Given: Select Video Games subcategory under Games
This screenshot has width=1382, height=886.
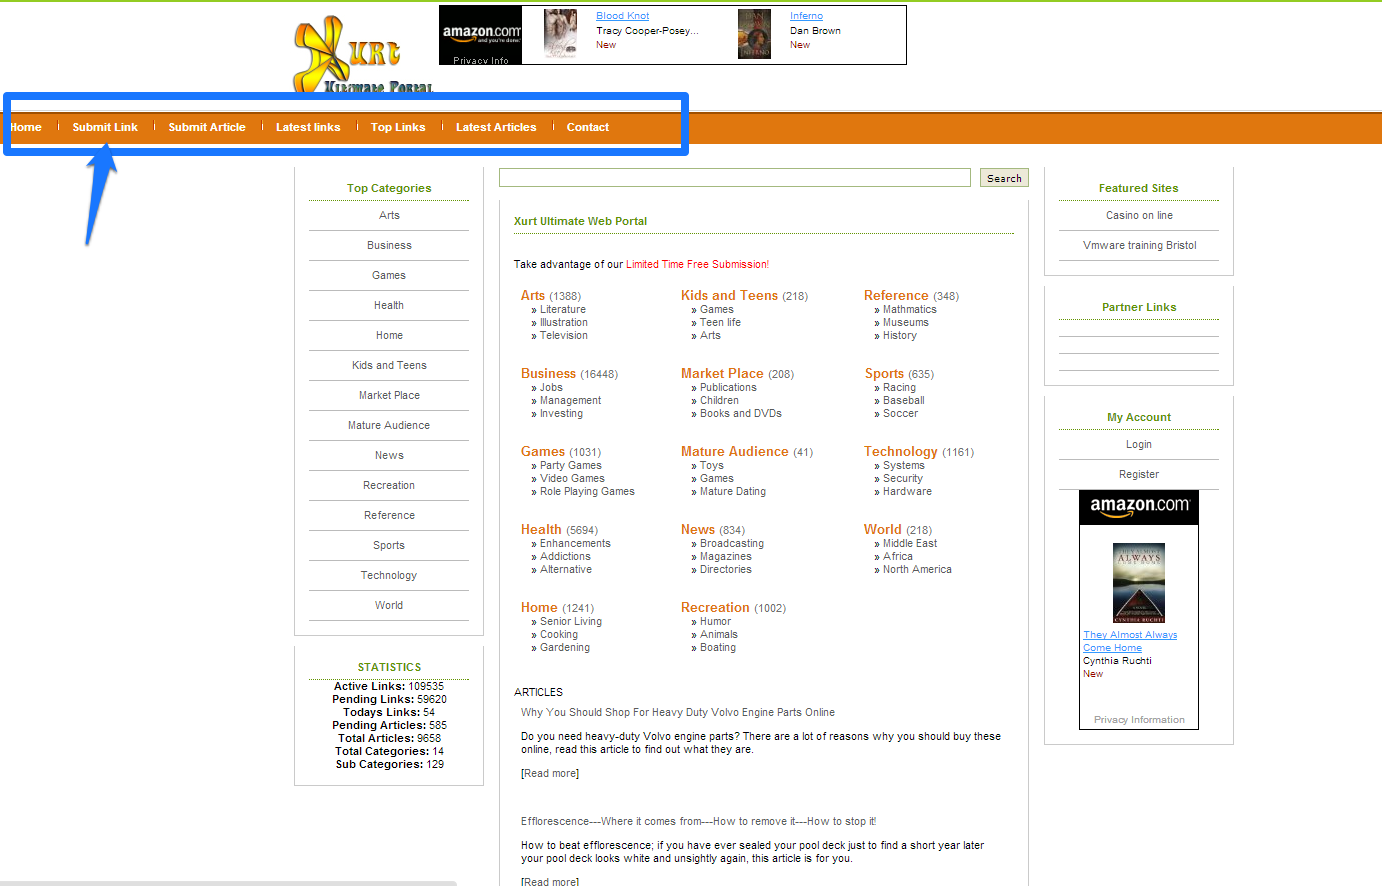Looking at the screenshot, I should [x=572, y=479].
